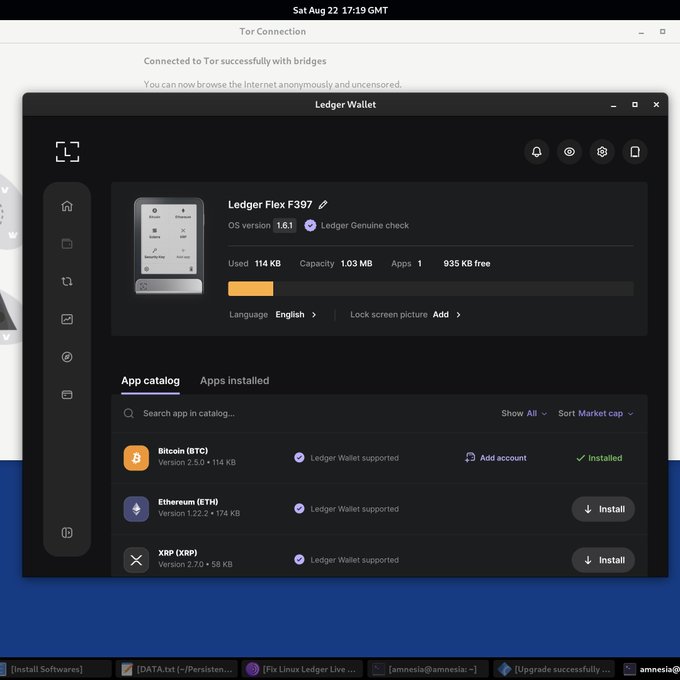Click the Bitcoin Installed status
Image resolution: width=680 pixels, height=680 pixels.
(599, 458)
